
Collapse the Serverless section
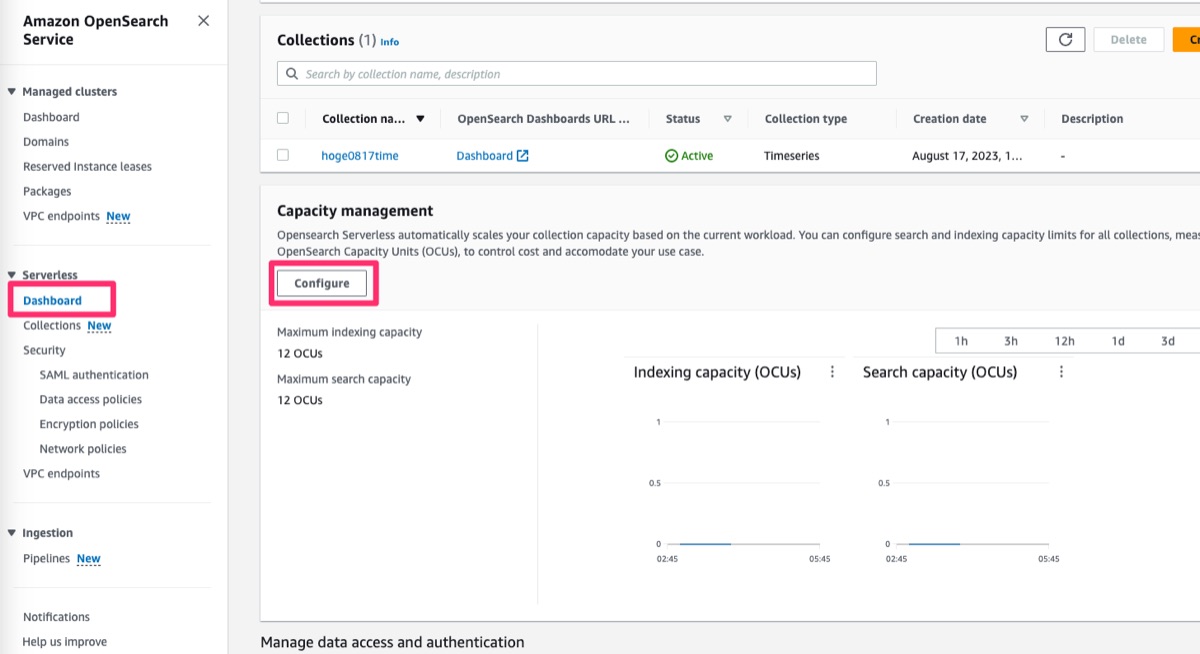tap(13, 275)
